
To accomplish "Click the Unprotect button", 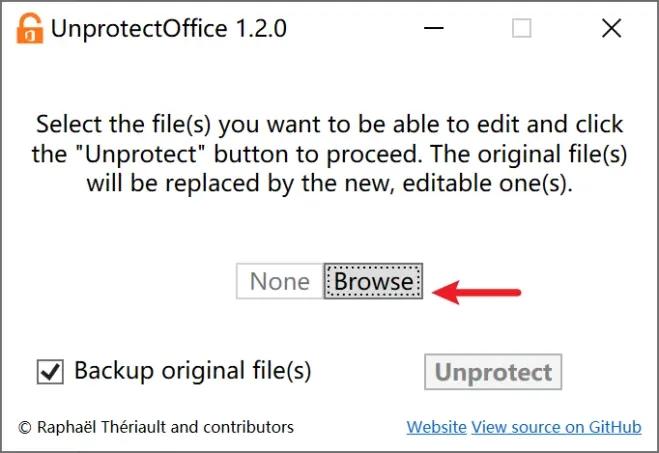I will 493,372.
